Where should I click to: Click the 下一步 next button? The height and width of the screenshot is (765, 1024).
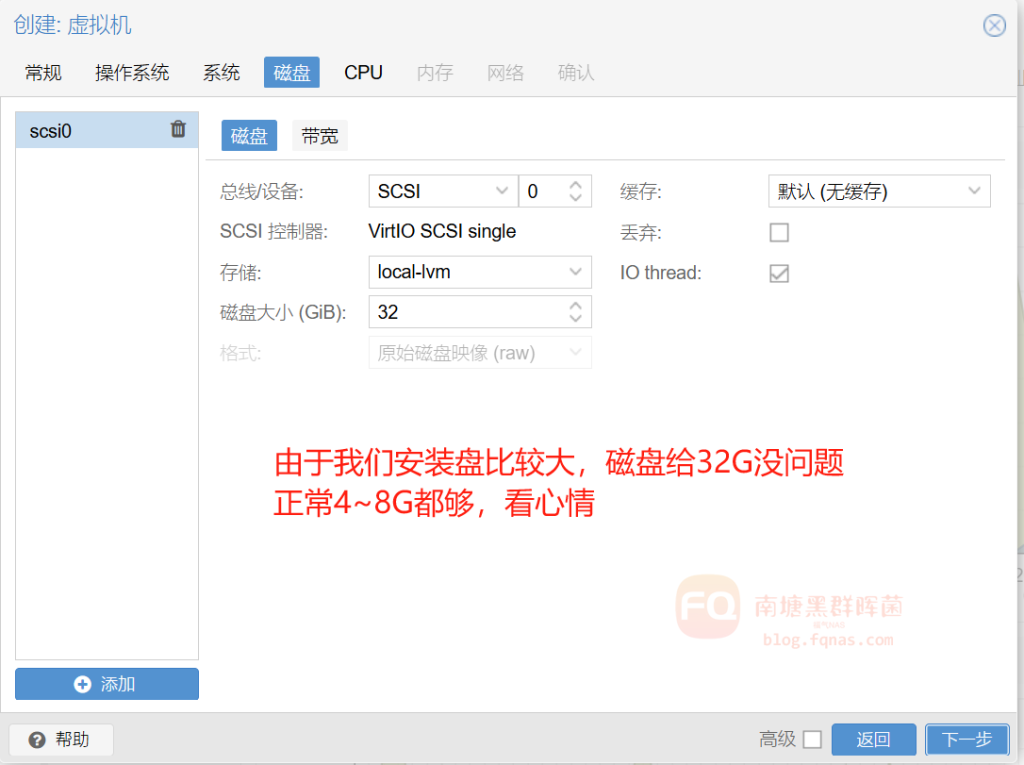pyautogui.click(x=966, y=739)
